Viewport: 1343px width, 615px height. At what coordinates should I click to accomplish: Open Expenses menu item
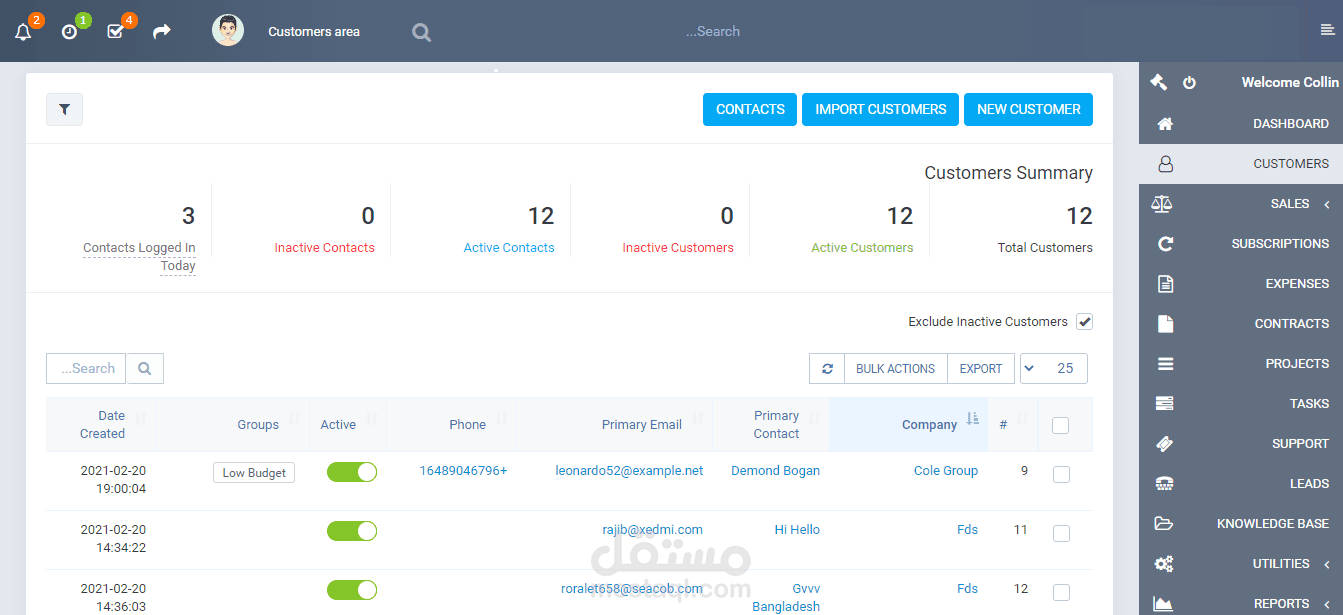[x=1241, y=284]
